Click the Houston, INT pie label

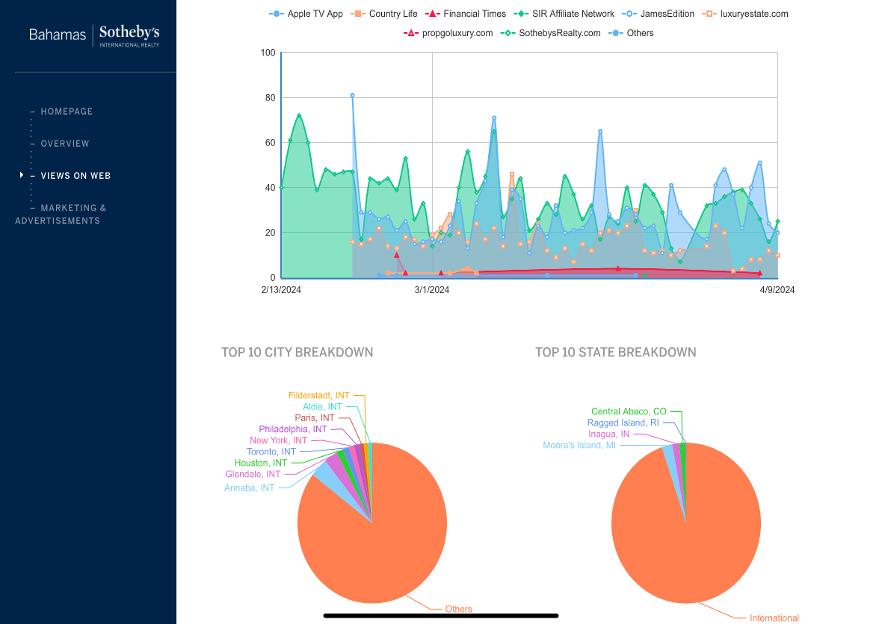coord(260,463)
